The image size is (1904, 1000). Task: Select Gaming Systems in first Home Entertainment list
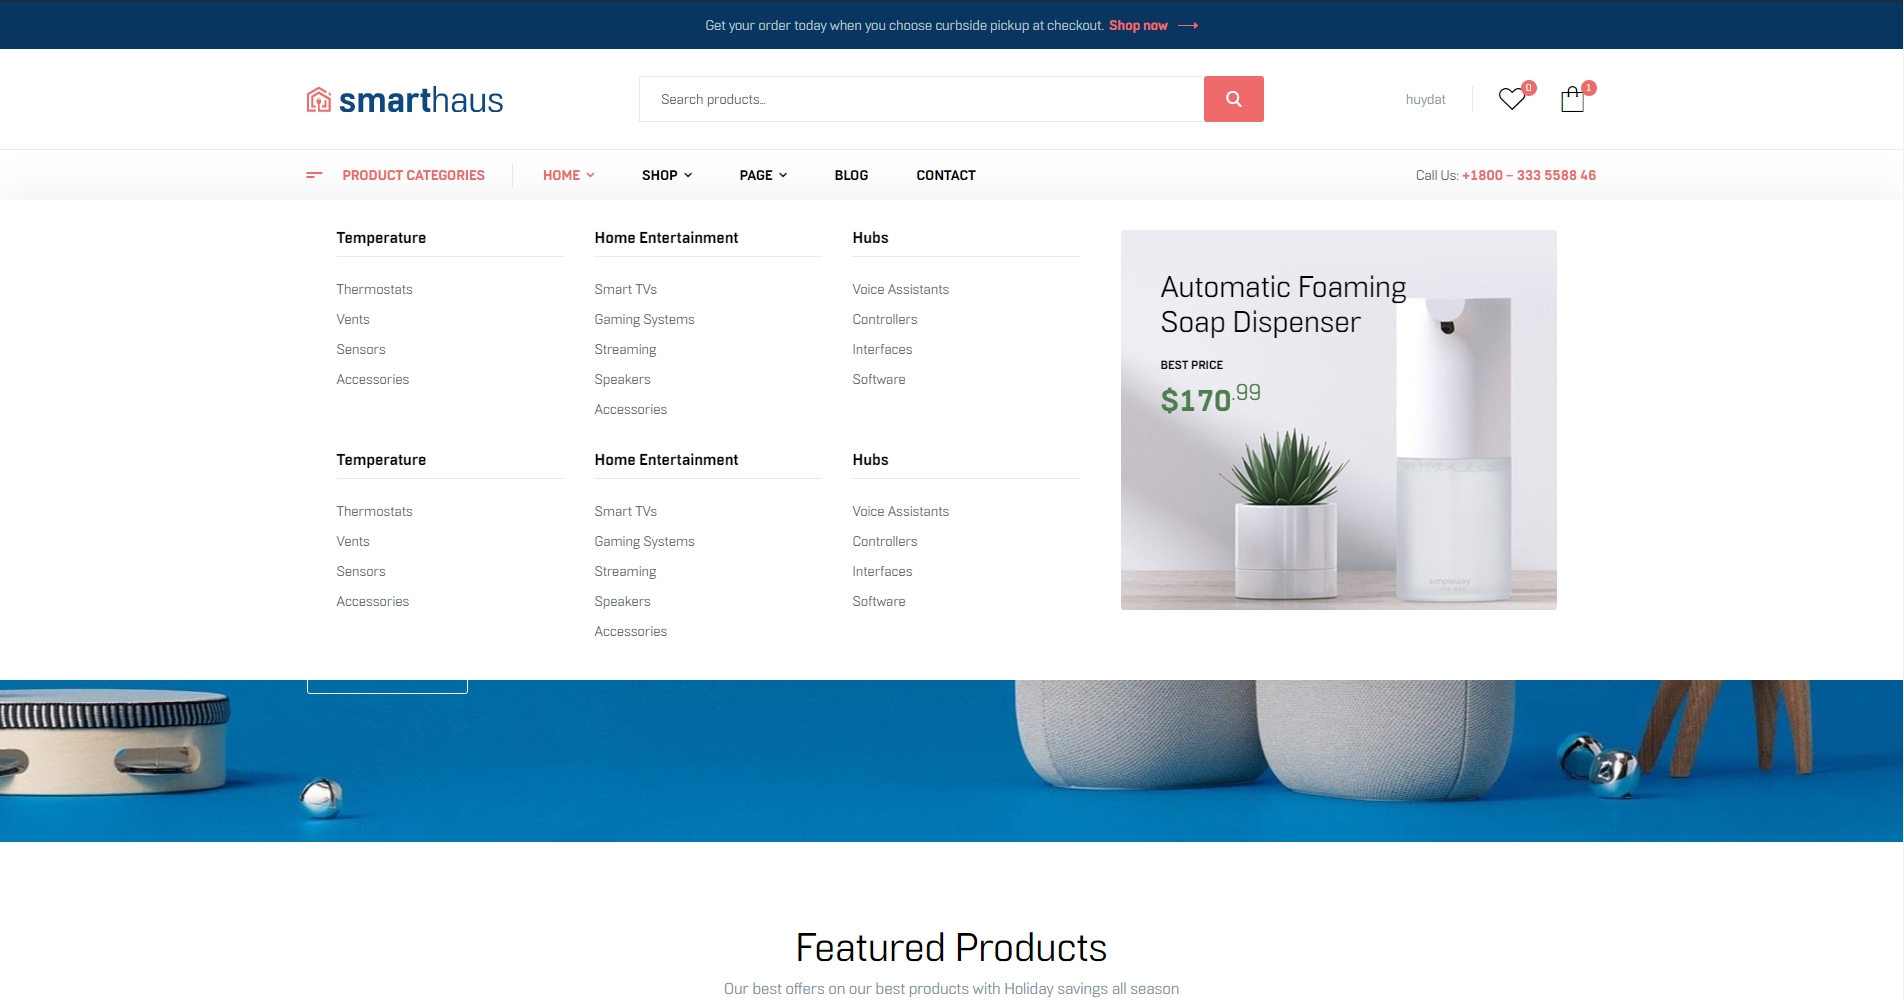(x=644, y=319)
